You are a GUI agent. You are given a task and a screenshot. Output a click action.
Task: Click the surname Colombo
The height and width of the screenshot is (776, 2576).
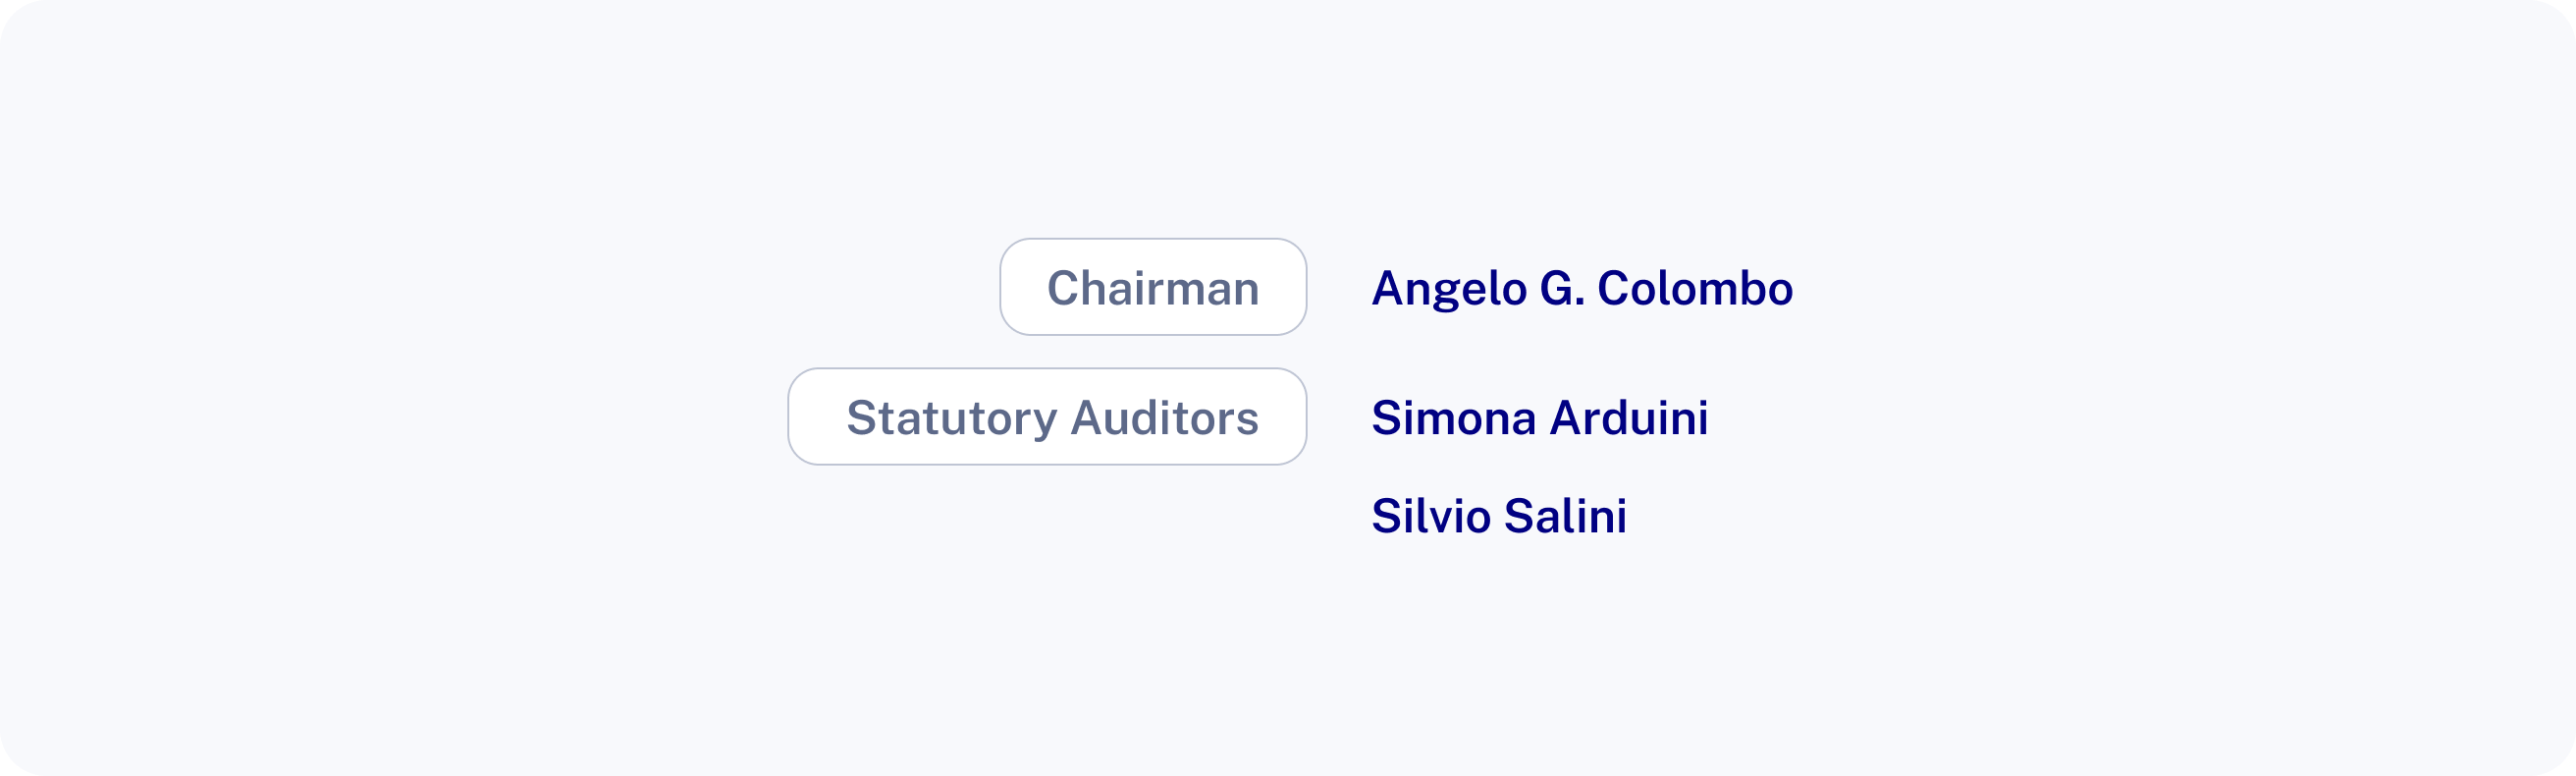pos(1694,288)
